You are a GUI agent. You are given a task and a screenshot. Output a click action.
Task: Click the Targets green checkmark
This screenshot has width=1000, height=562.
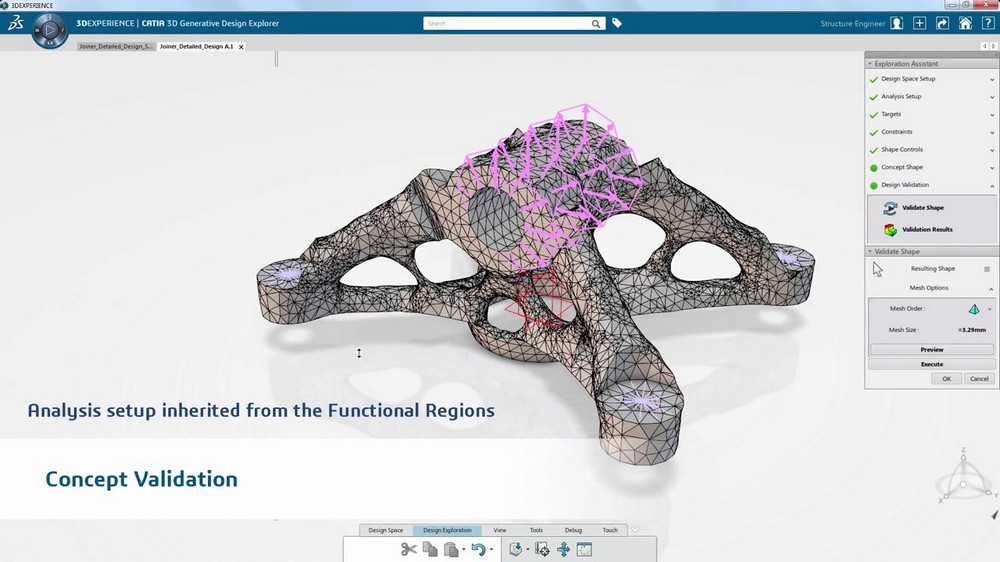(x=874, y=115)
